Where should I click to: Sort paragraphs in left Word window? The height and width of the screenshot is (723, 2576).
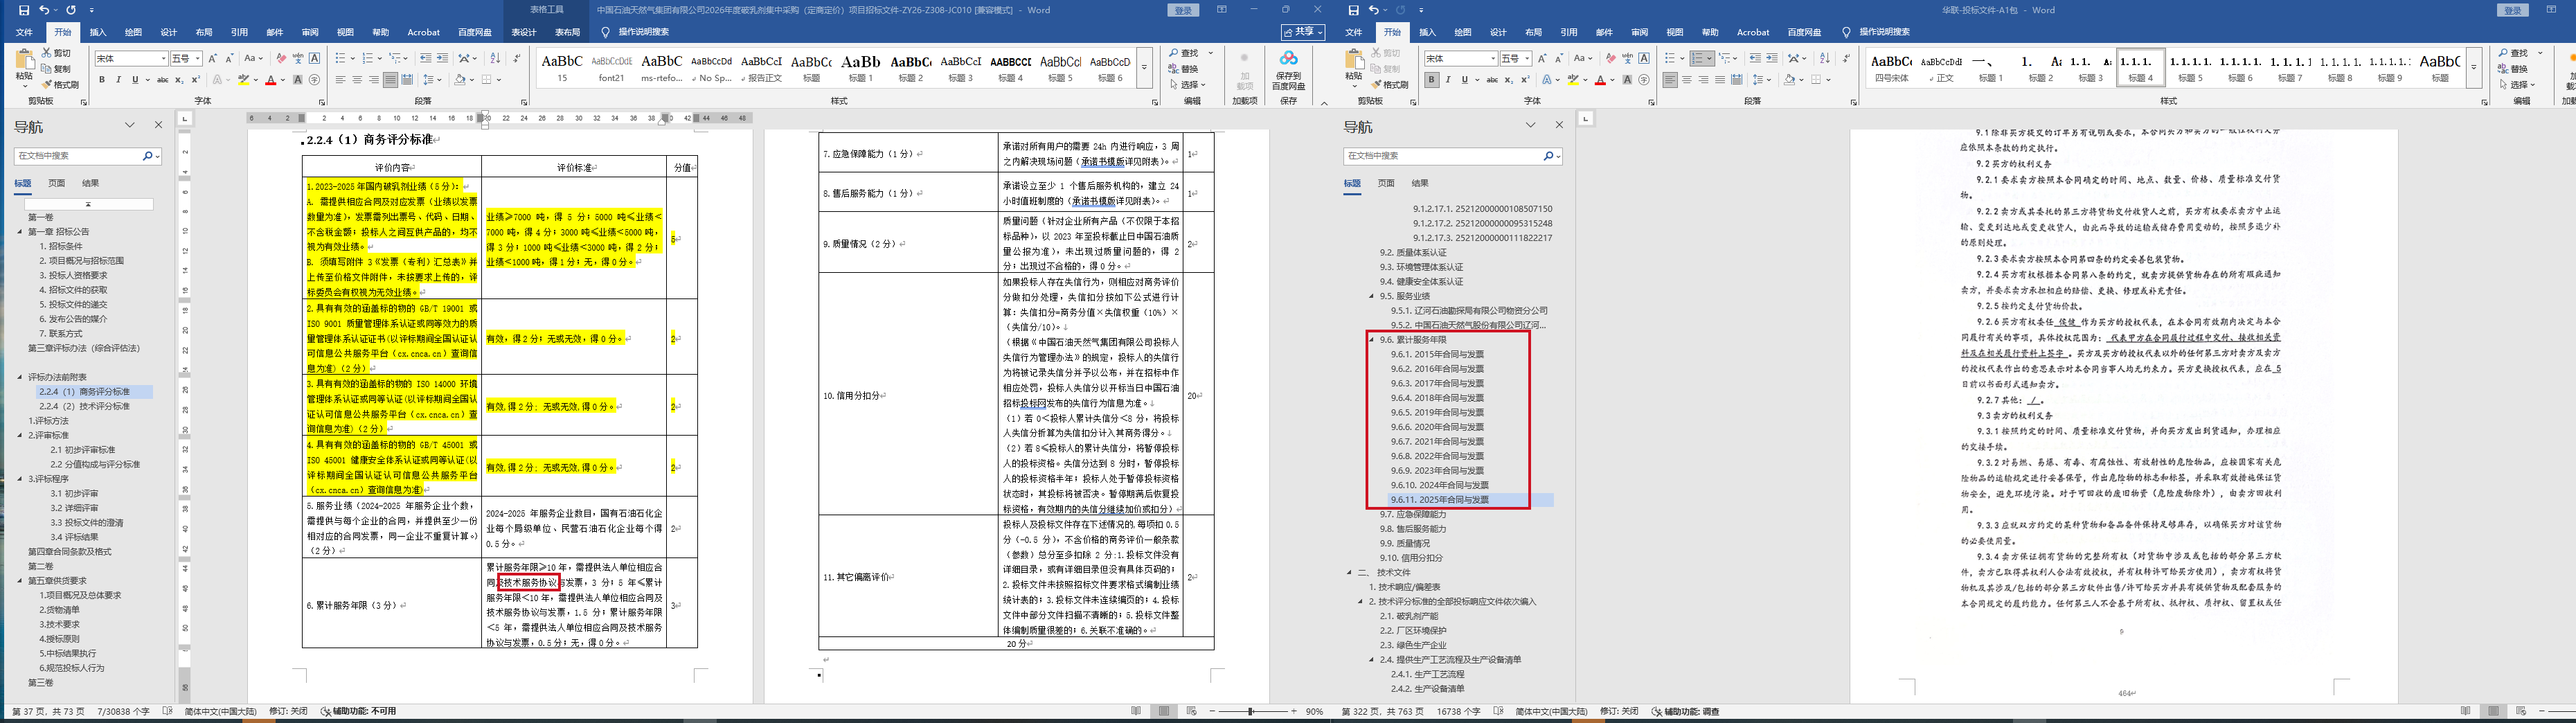(x=495, y=58)
